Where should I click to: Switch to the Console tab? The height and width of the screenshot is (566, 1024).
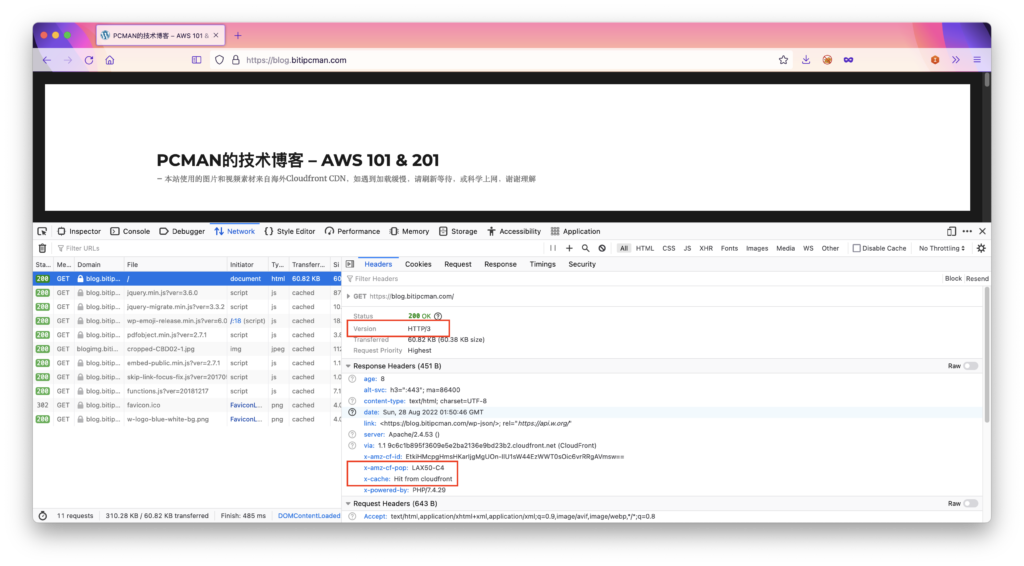pyautogui.click(x=130, y=231)
